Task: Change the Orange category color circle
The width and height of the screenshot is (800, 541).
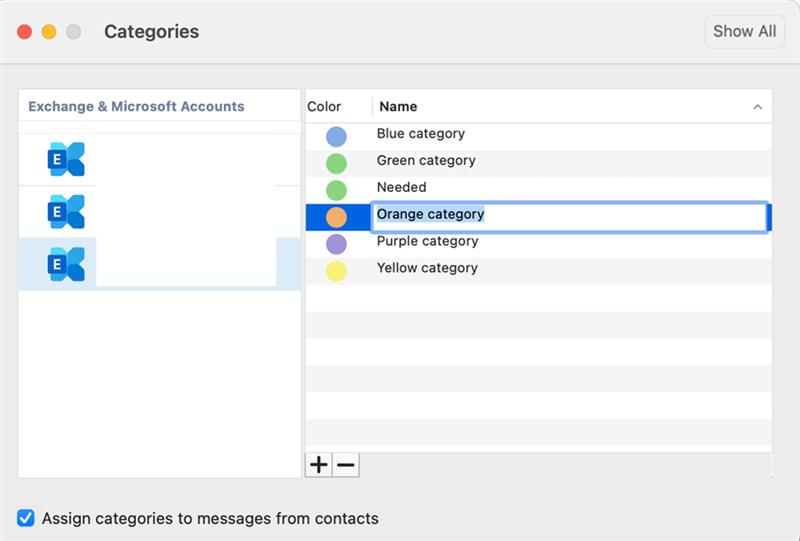Action: click(x=336, y=217)
